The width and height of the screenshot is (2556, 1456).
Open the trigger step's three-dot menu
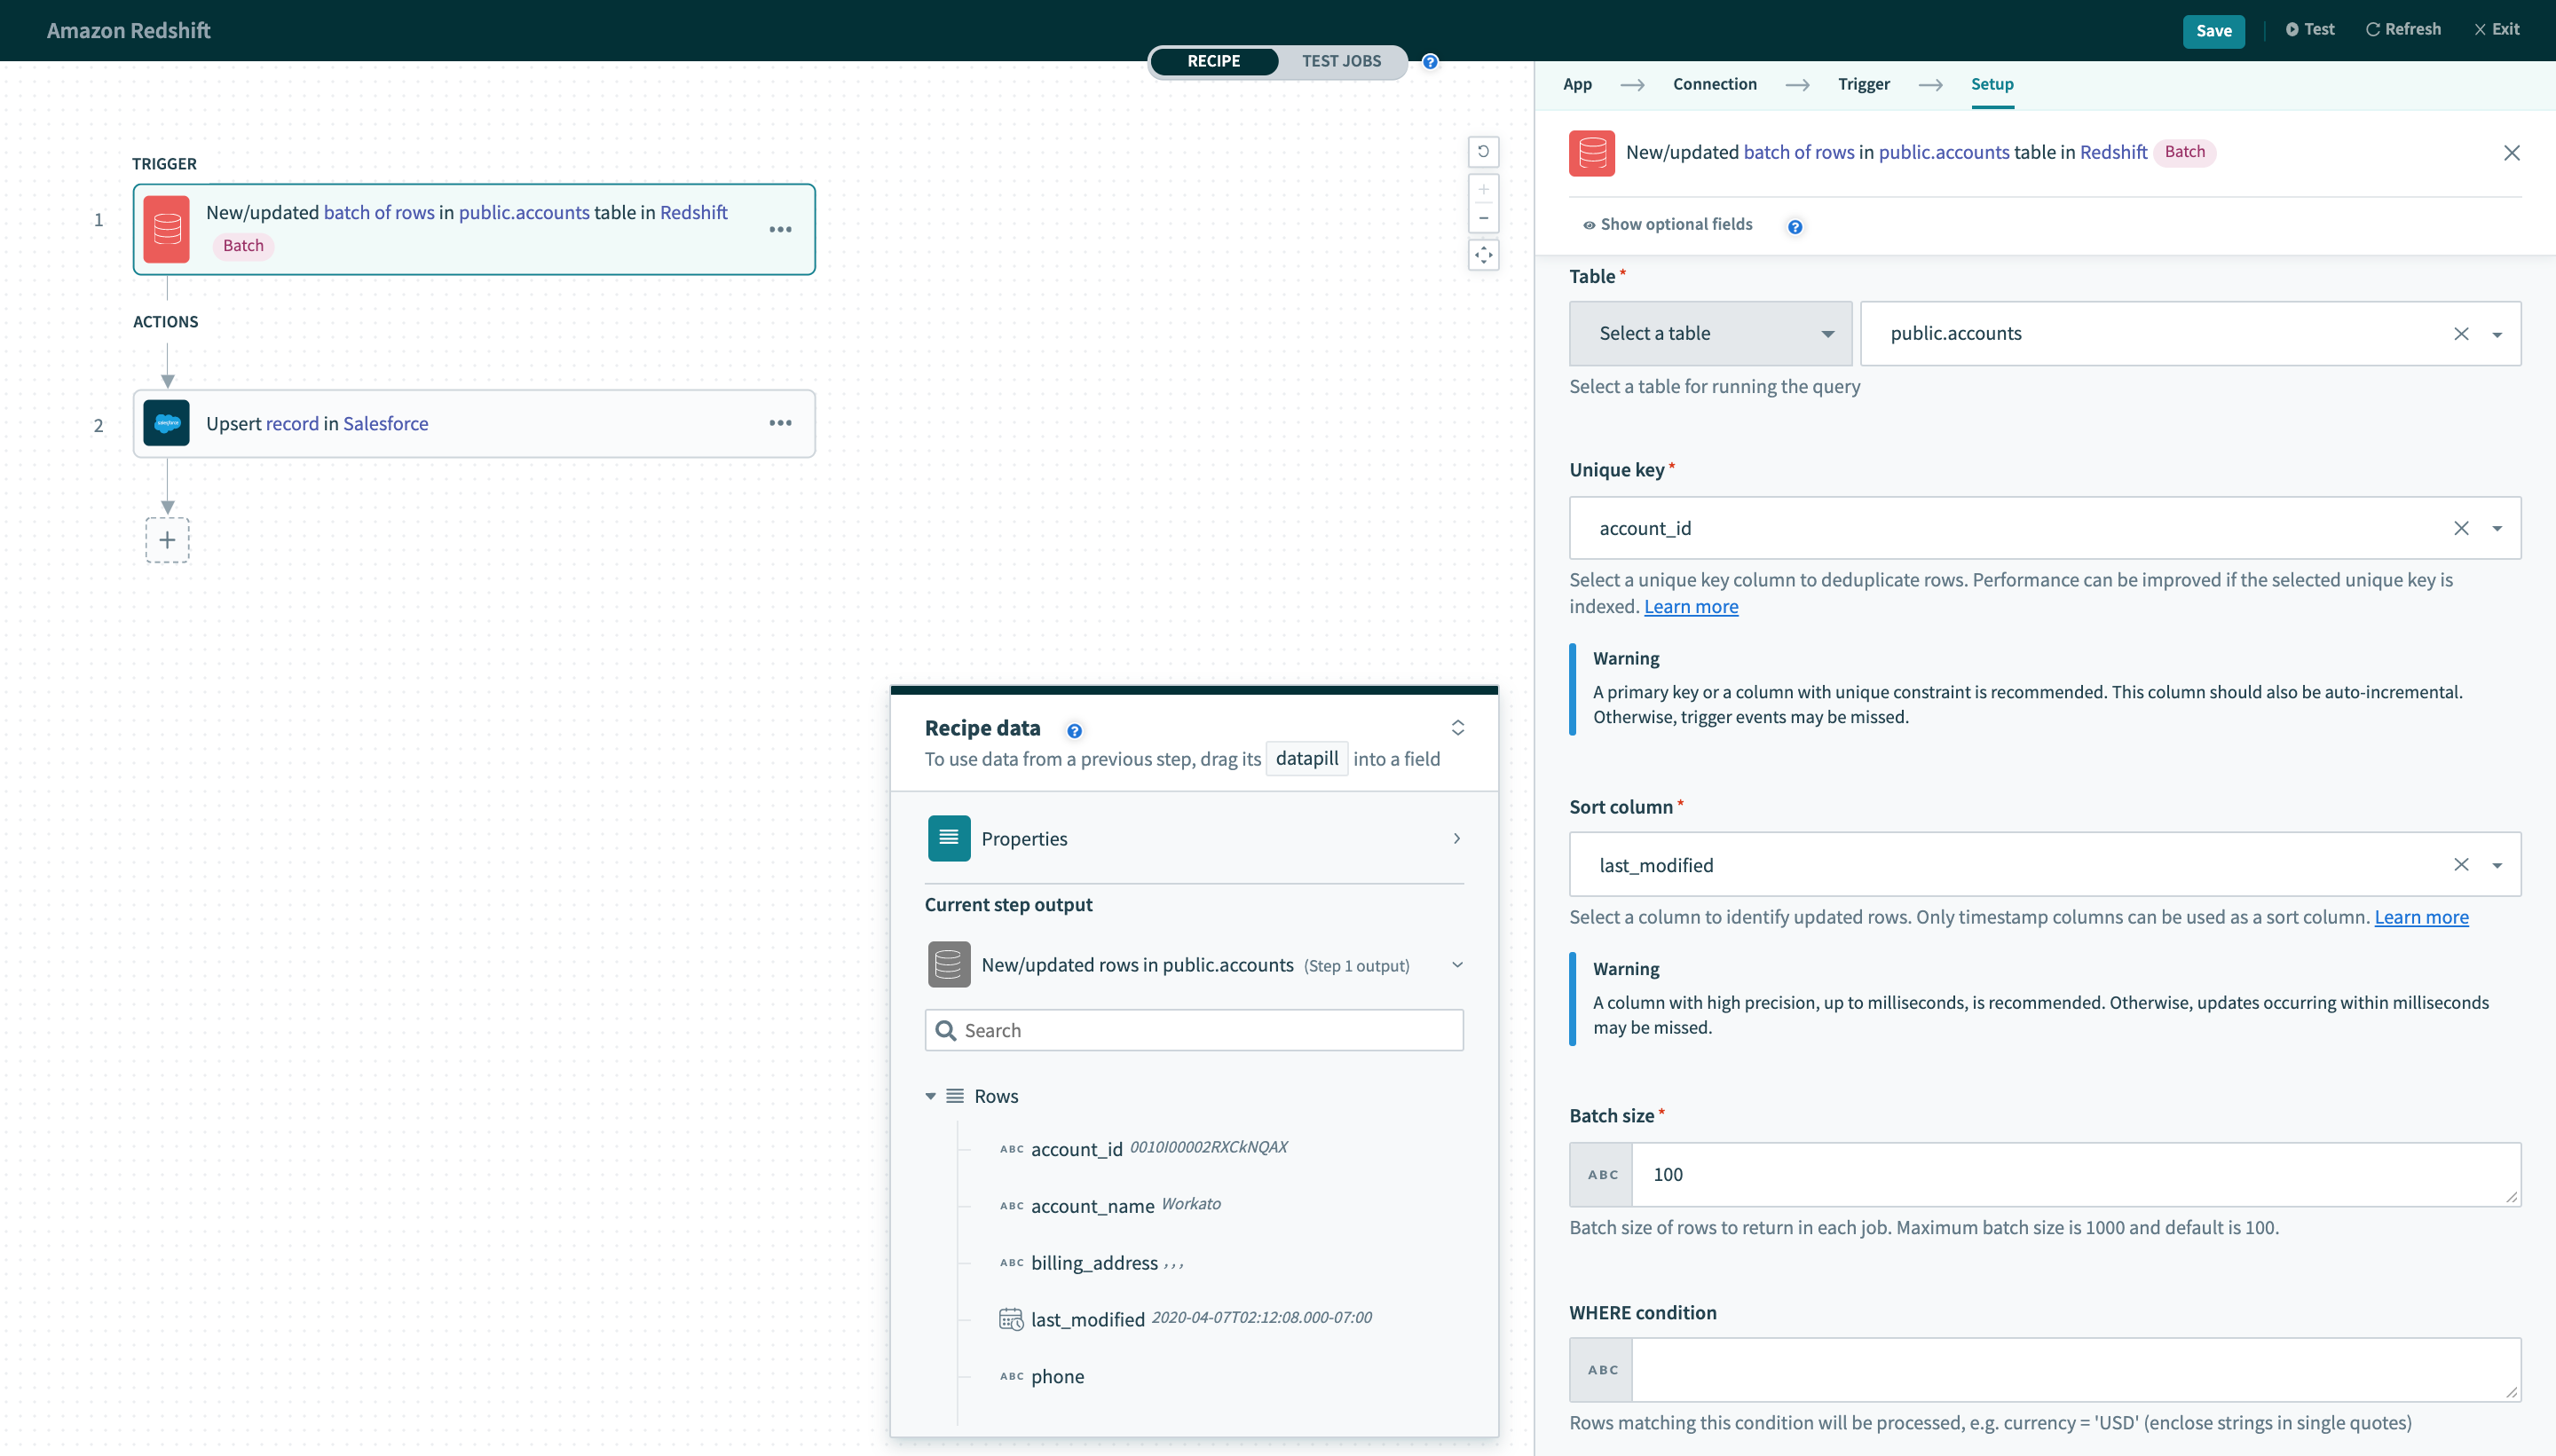coord(780,229)
